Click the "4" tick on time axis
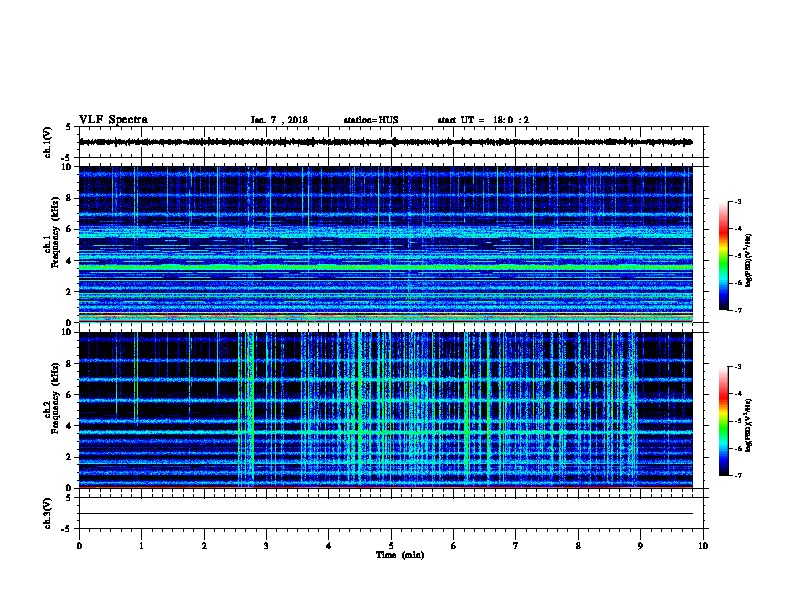The image size is (792, 612). [x=329, y=546]
